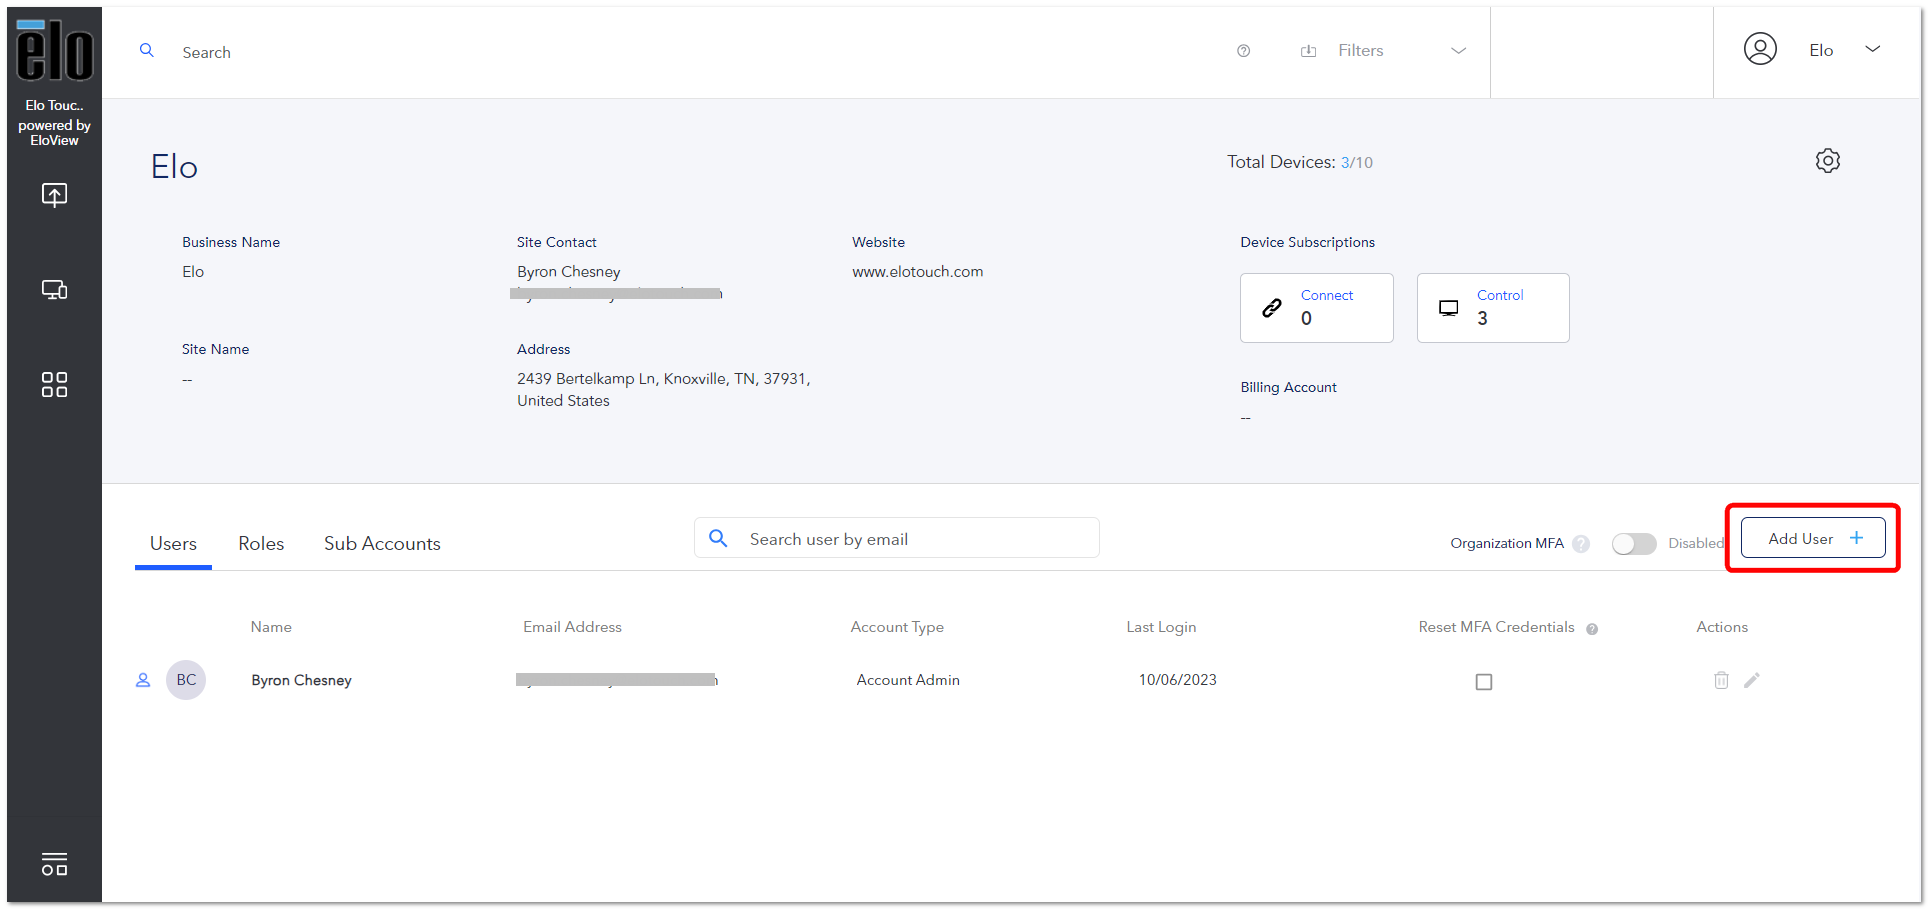Viewport: 1928px width, 909px height.
Task: Click the Organization MFA help icon
Action: [1581, 544]
